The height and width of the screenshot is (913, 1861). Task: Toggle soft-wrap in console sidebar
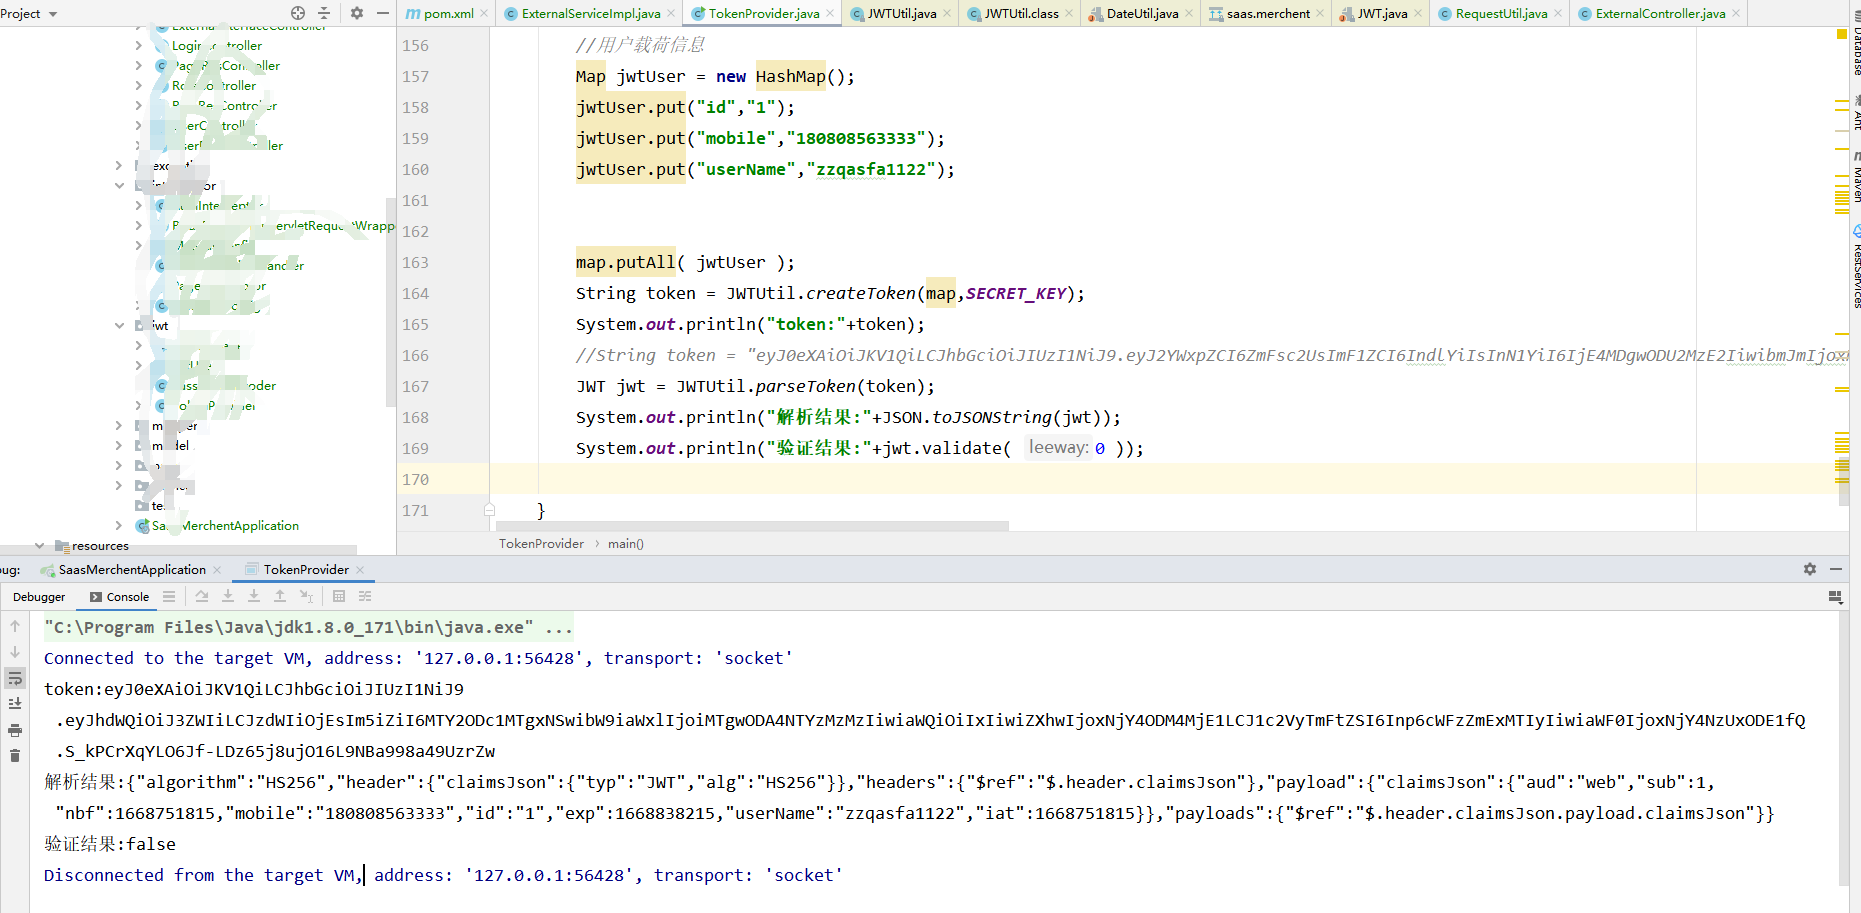15,678
